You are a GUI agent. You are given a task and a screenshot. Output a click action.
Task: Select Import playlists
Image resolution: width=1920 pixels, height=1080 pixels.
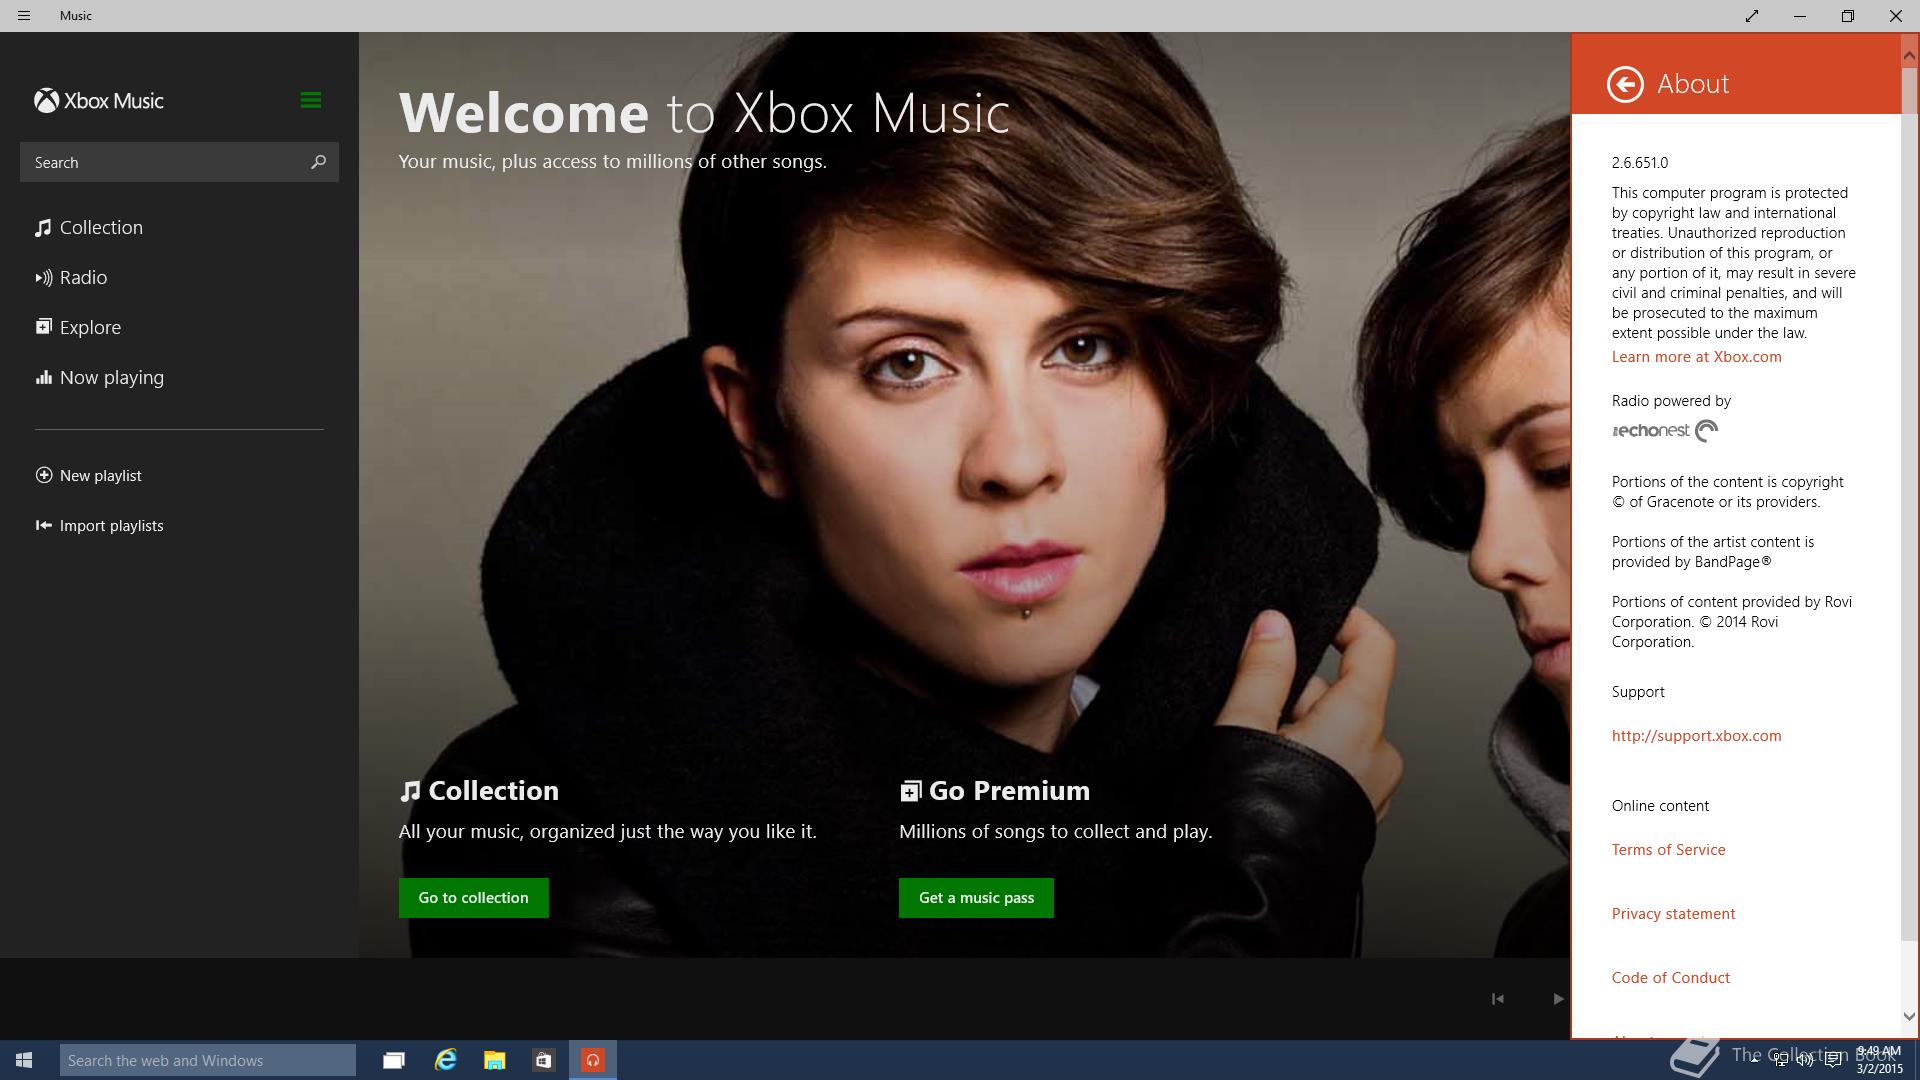pos(99,526)
